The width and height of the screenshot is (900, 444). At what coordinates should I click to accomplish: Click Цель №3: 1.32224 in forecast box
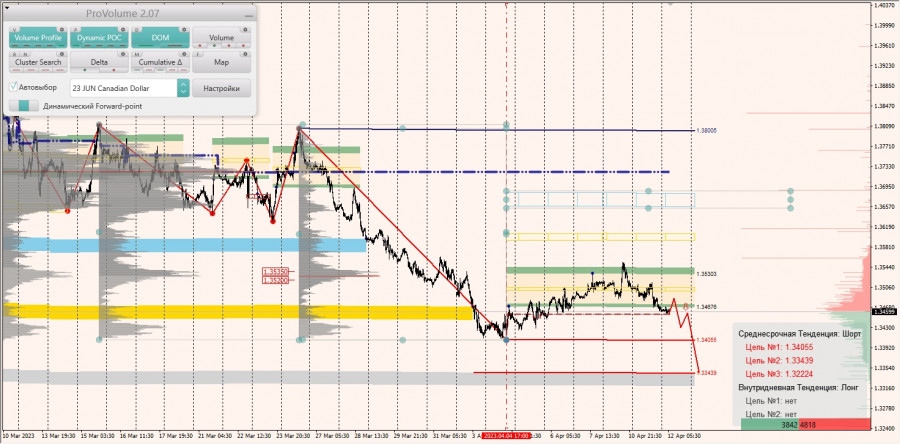click(x=779, y=374)
